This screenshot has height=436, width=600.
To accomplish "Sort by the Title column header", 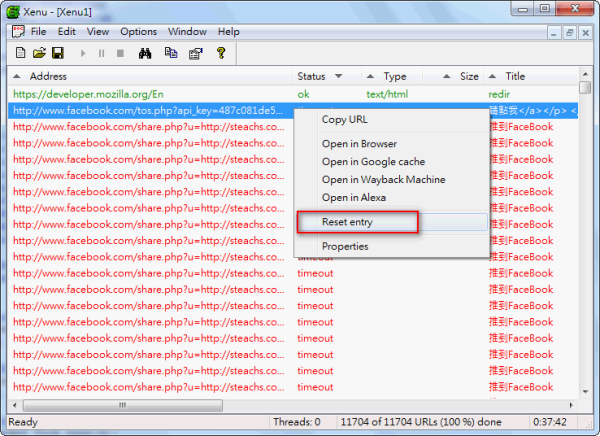I will [531, 76].
